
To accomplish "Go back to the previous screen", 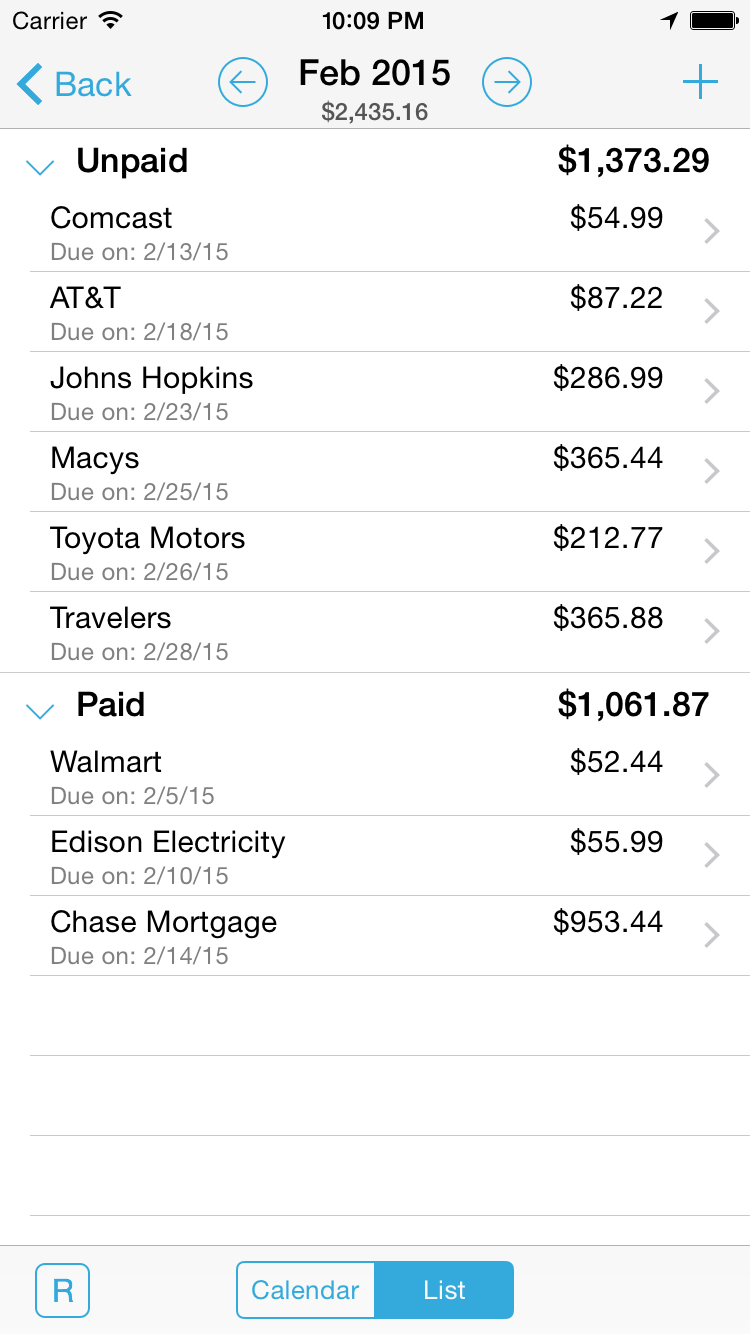I will click(x=75, y=85).
